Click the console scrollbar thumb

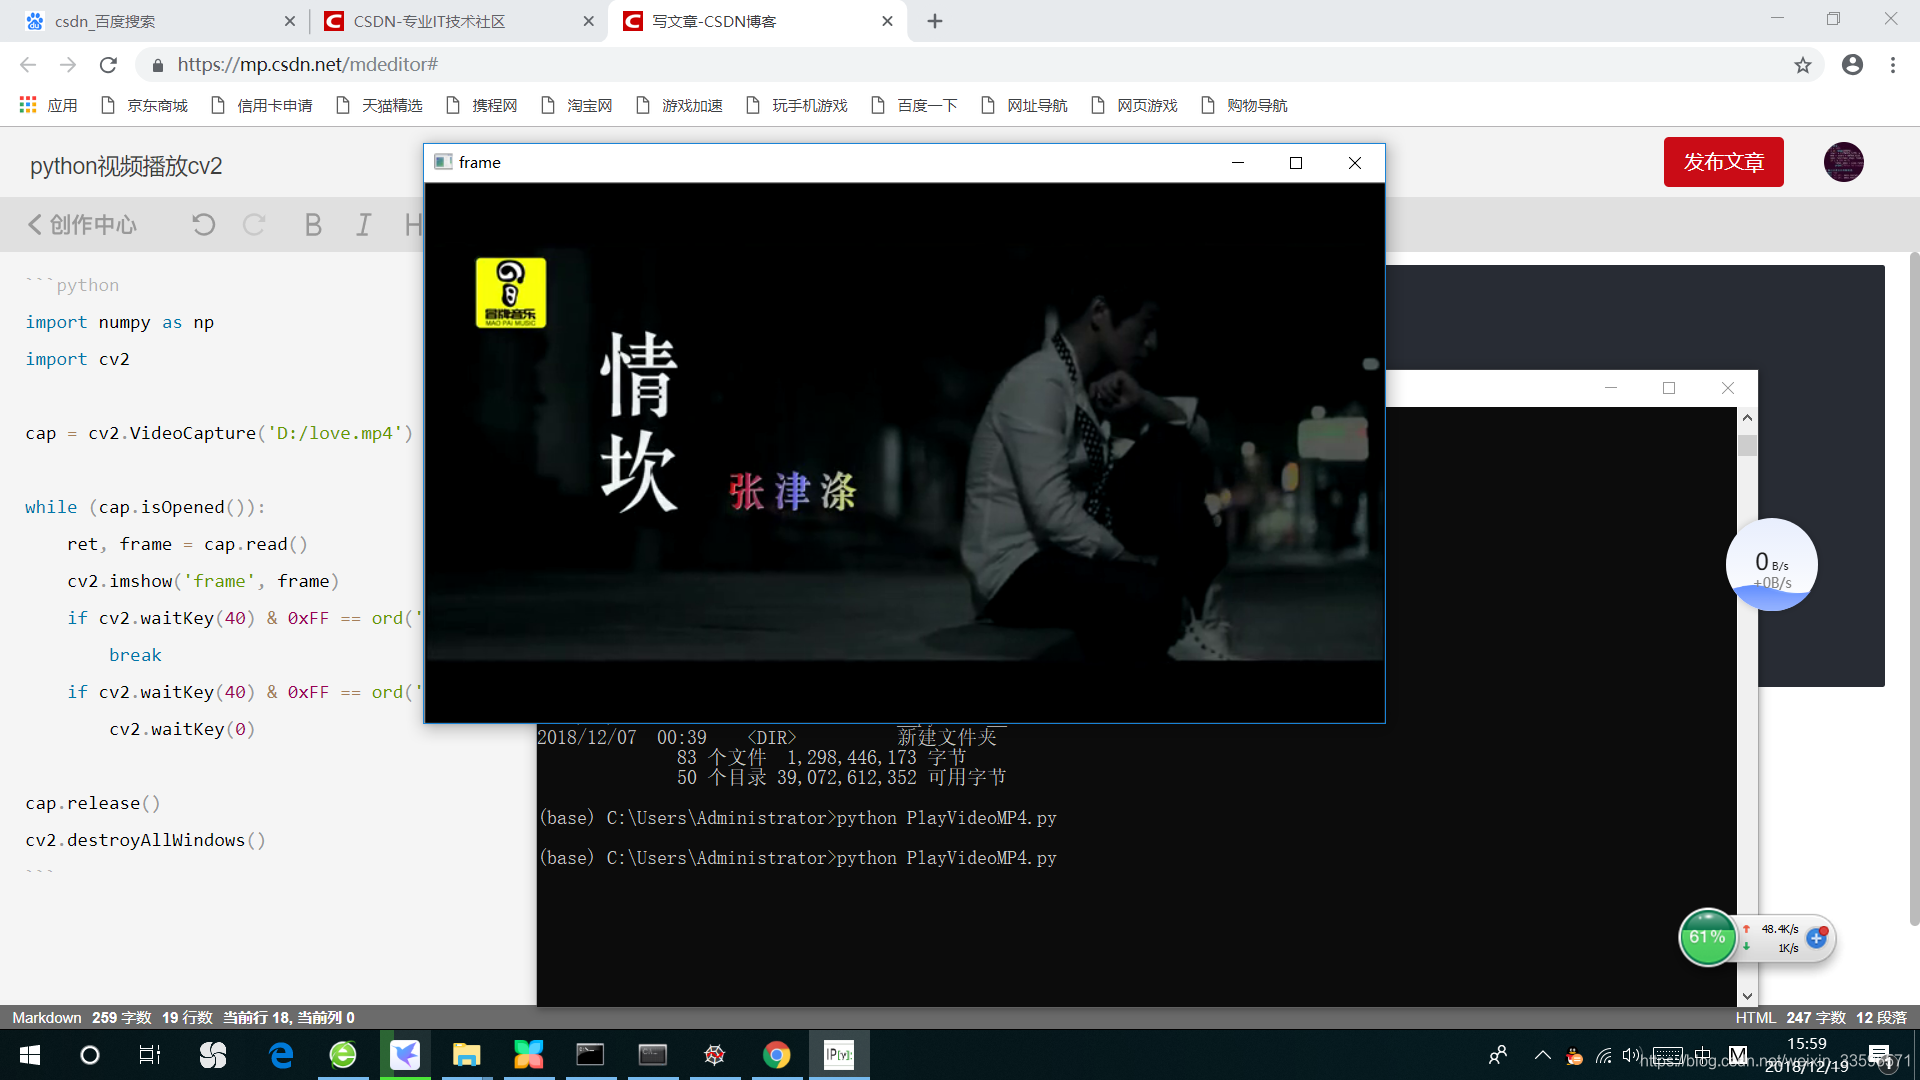tap(1747, 445)
